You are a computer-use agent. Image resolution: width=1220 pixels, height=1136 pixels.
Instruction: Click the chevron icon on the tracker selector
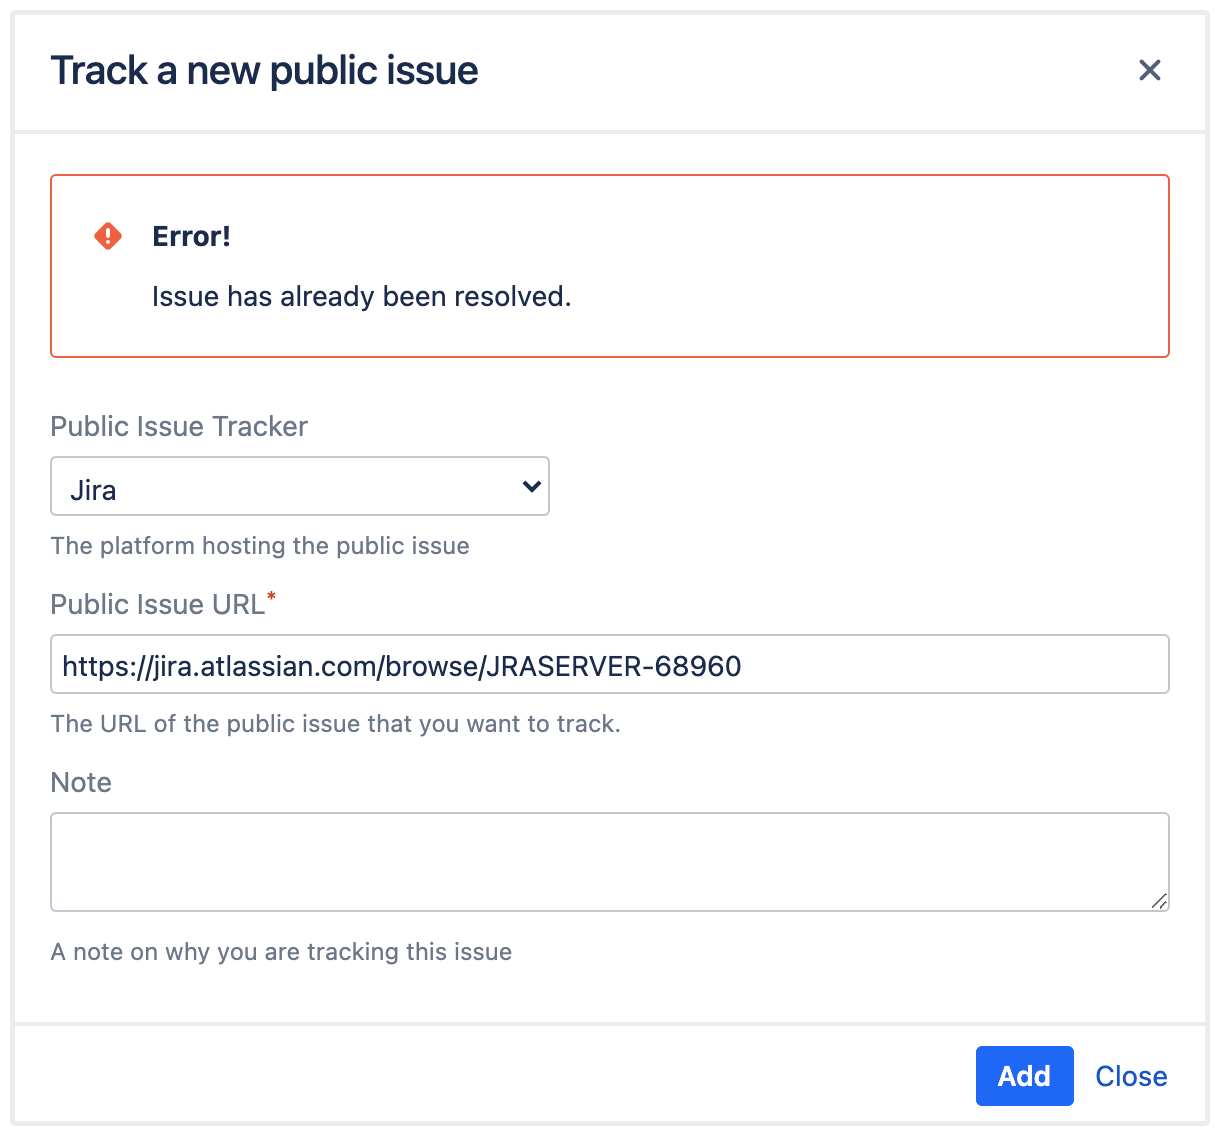coord(530,487)
